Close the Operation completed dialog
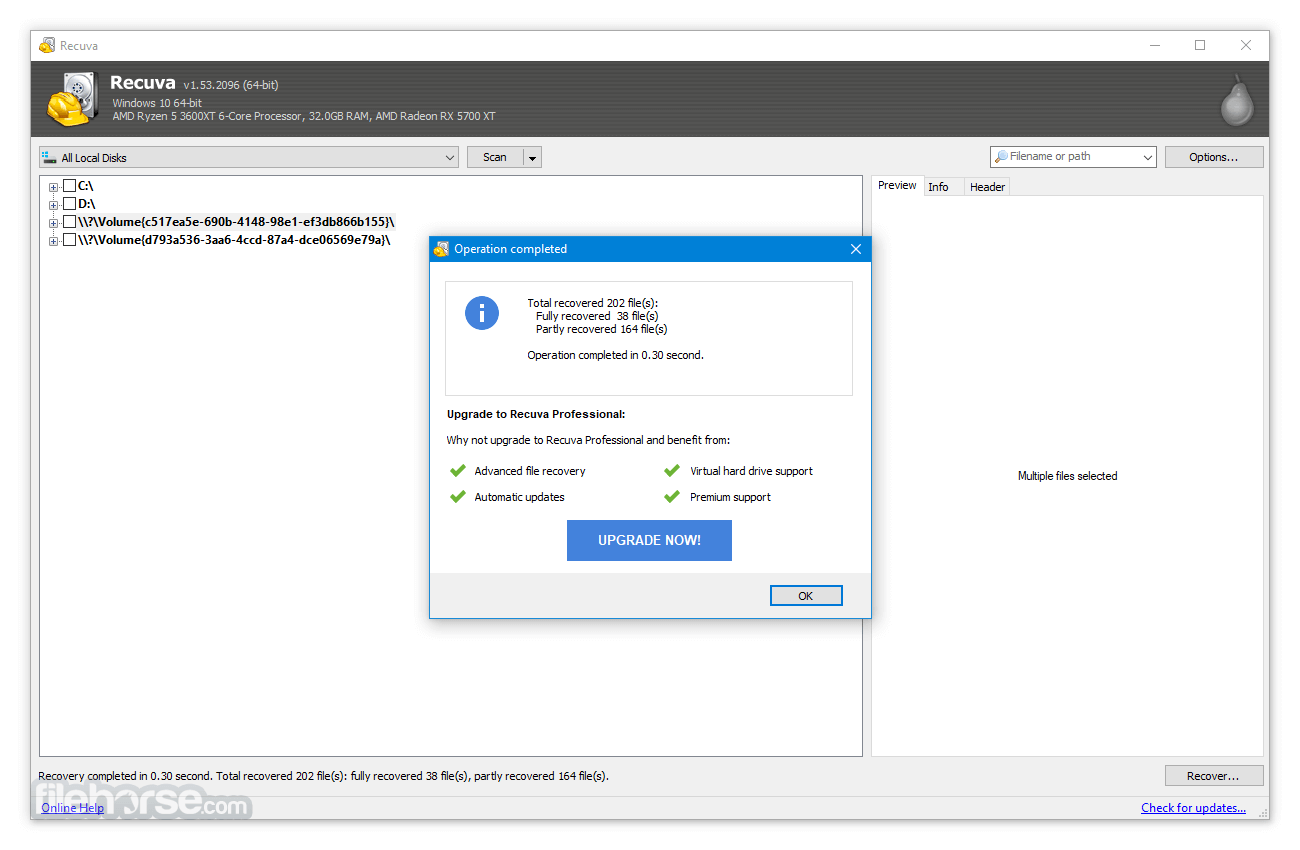Screen dimensions: 1300x850 [855, 249]
